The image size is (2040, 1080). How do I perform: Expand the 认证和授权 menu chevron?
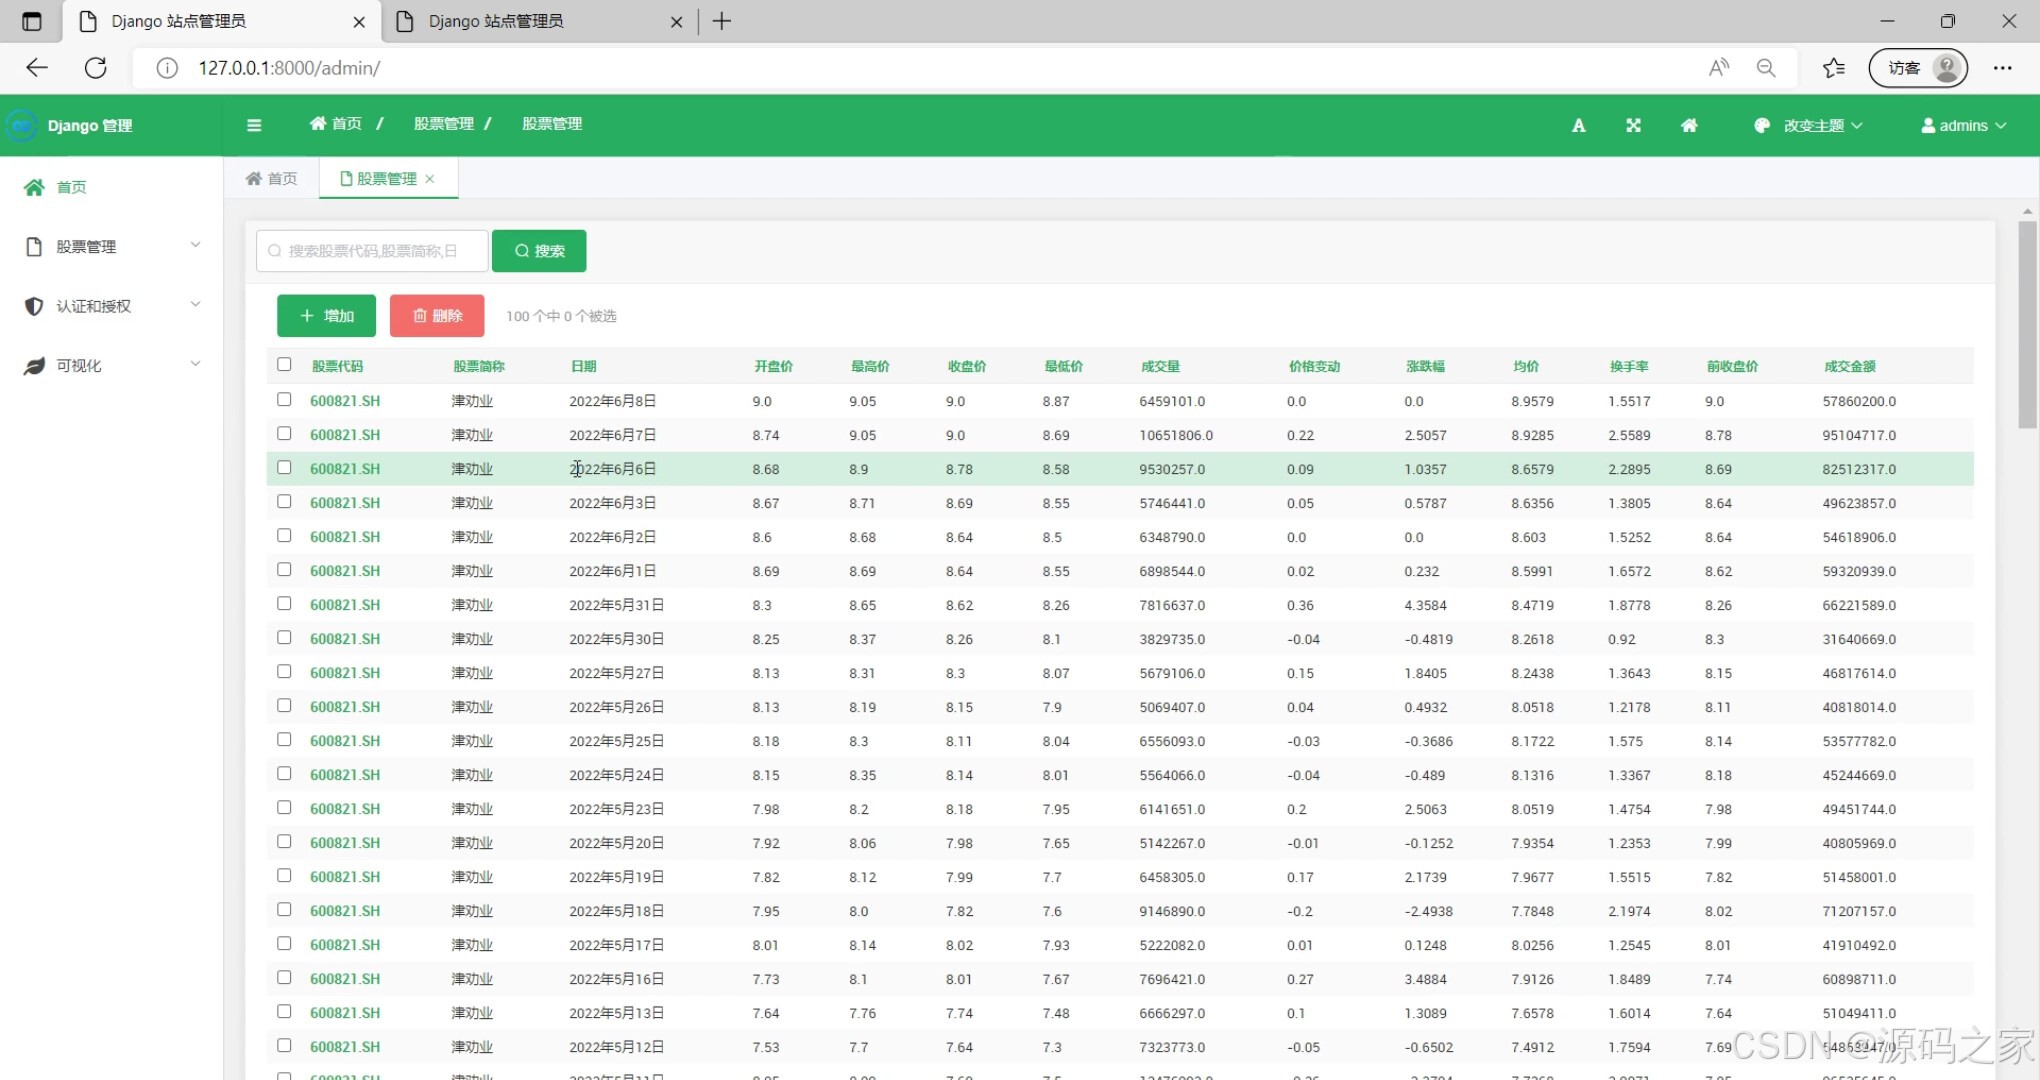pyautogui.click(x=196, y=304)
